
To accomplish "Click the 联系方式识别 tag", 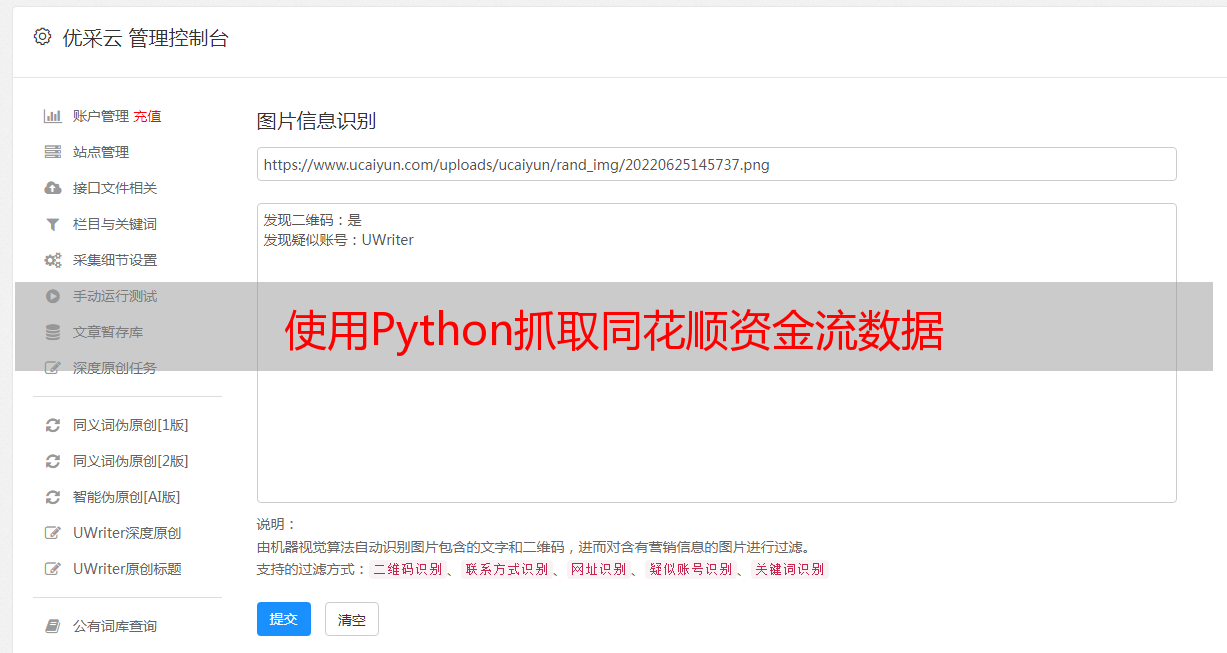I will pyautogui.click(x=506, y=569).
